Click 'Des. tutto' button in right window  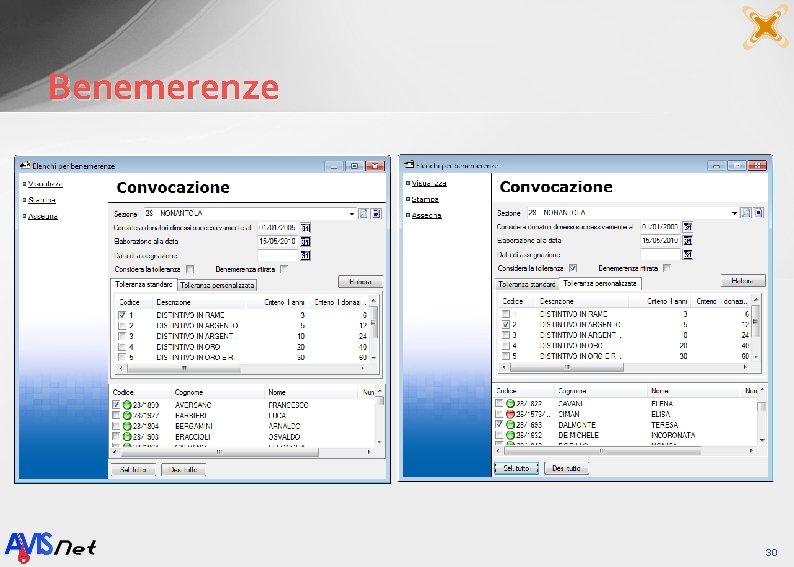pyautogui.click(x=567, y=468)
